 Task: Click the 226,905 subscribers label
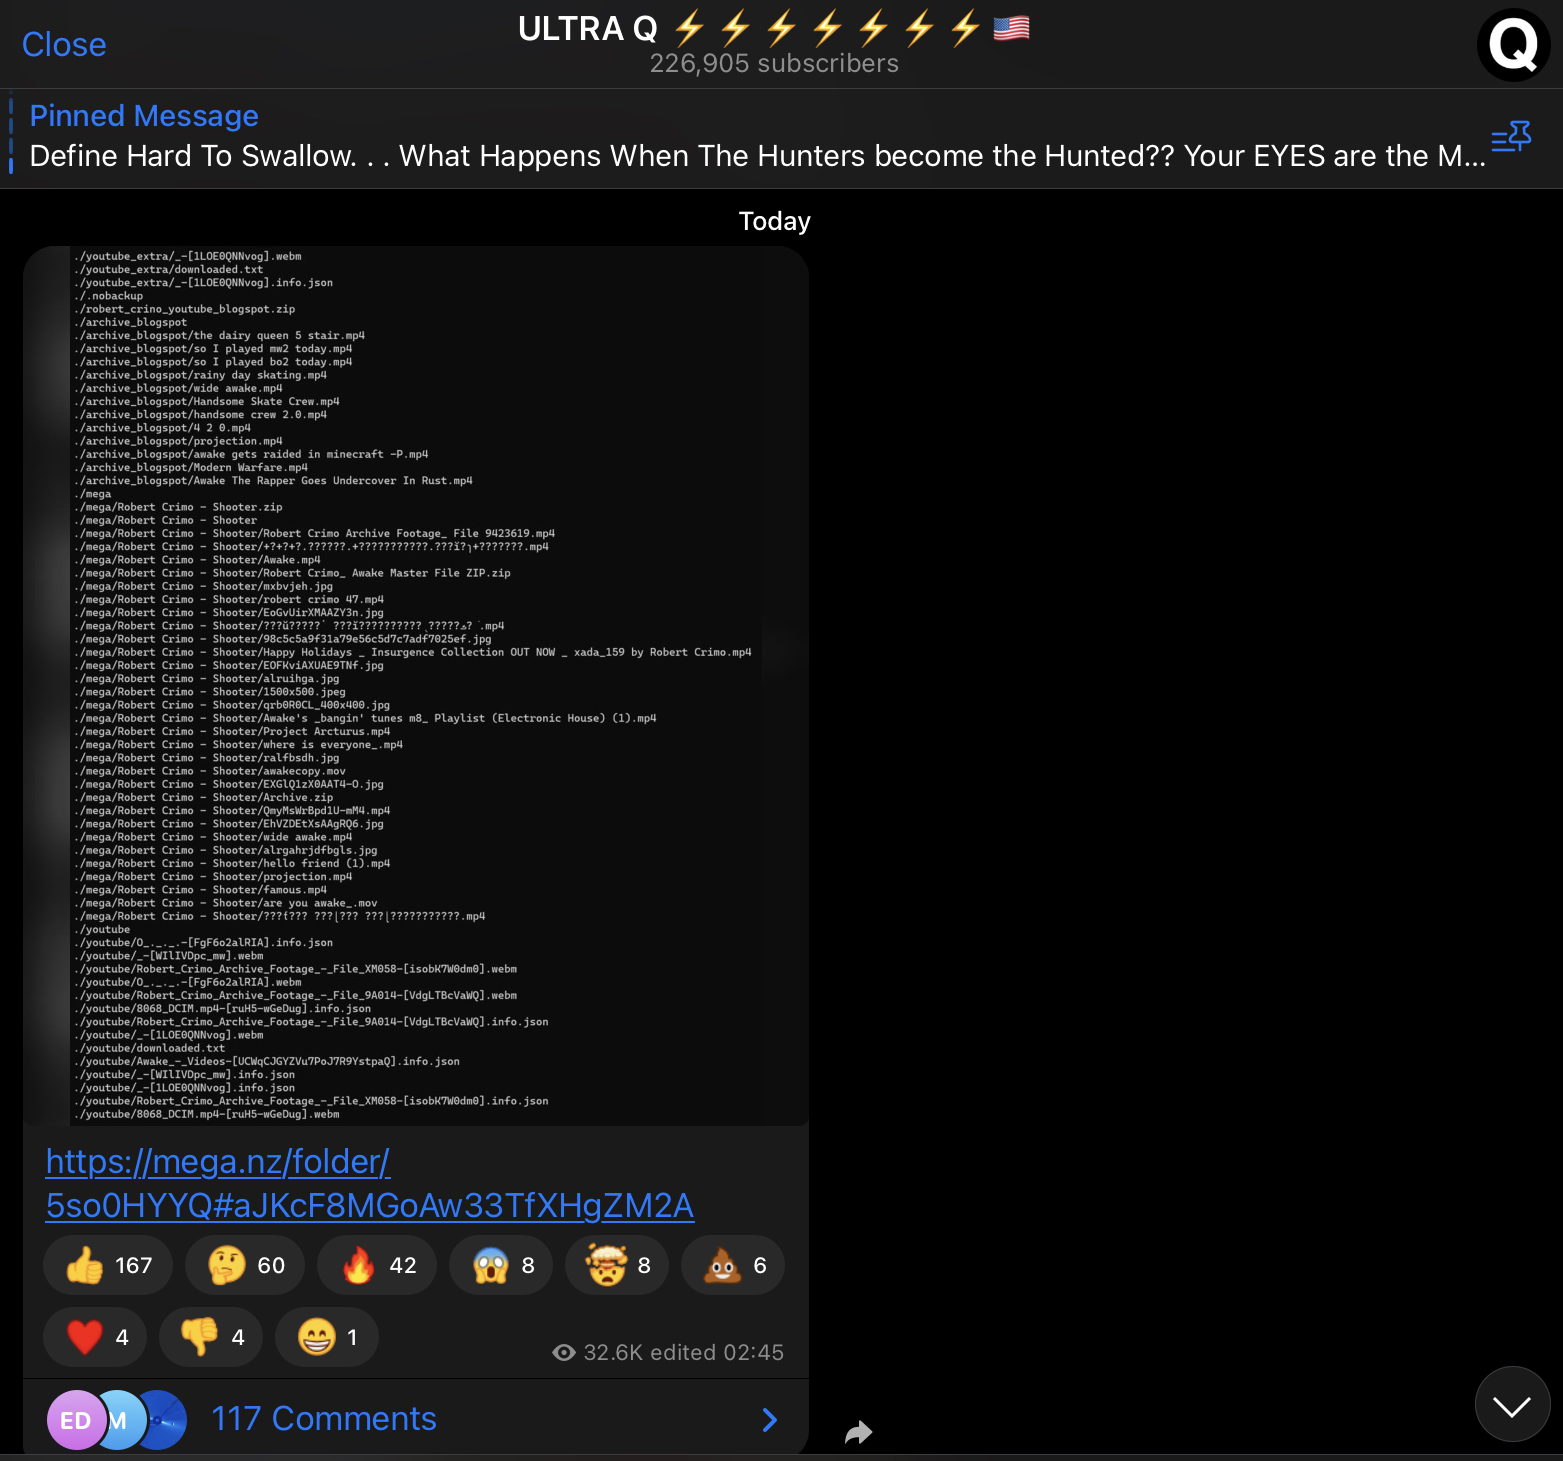pos(774,64)
